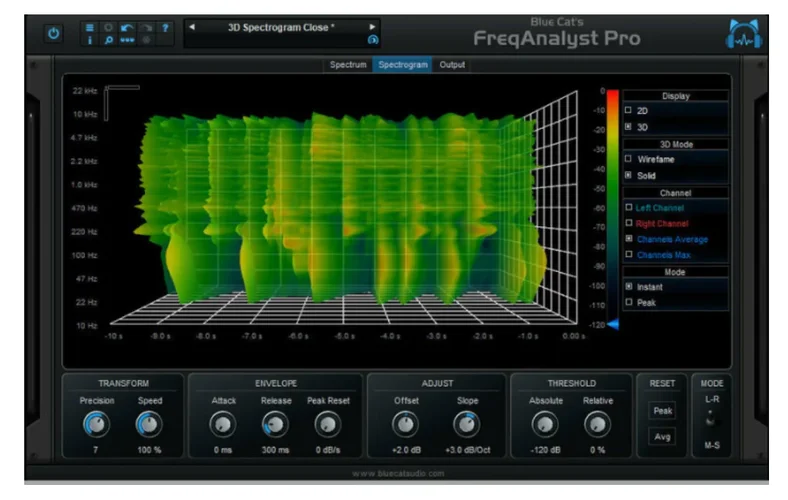Image resolution: width=788 pixels, height=500 pixels.
Task: Go to the next preset arrow
Action: click(373, 27)
